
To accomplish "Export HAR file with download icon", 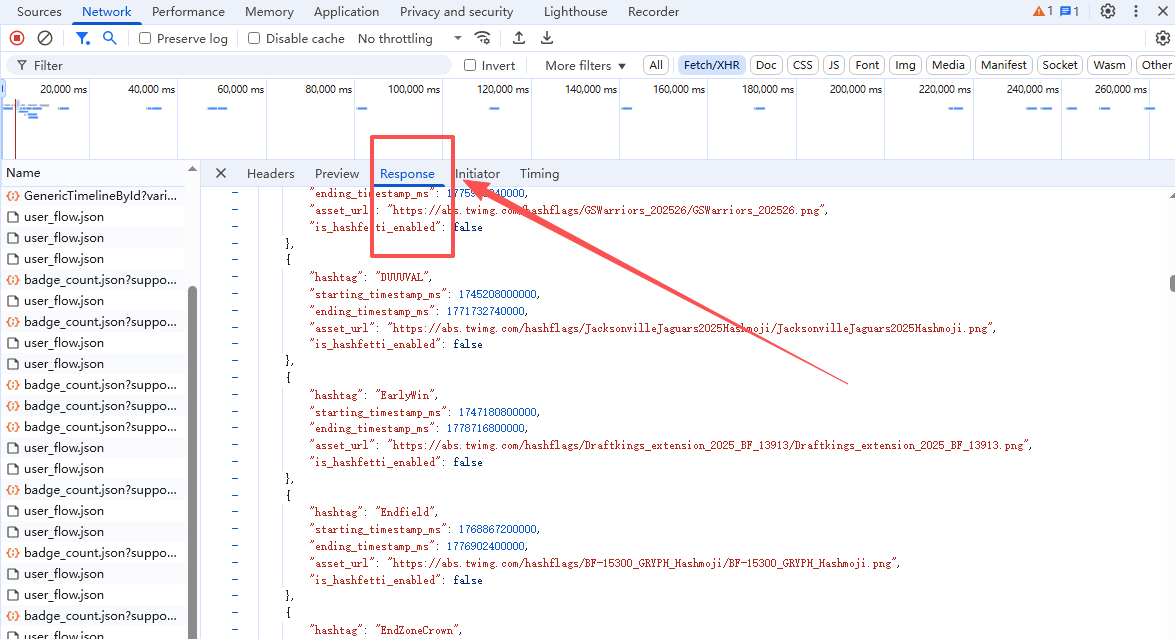I will [x=547, y=38].
